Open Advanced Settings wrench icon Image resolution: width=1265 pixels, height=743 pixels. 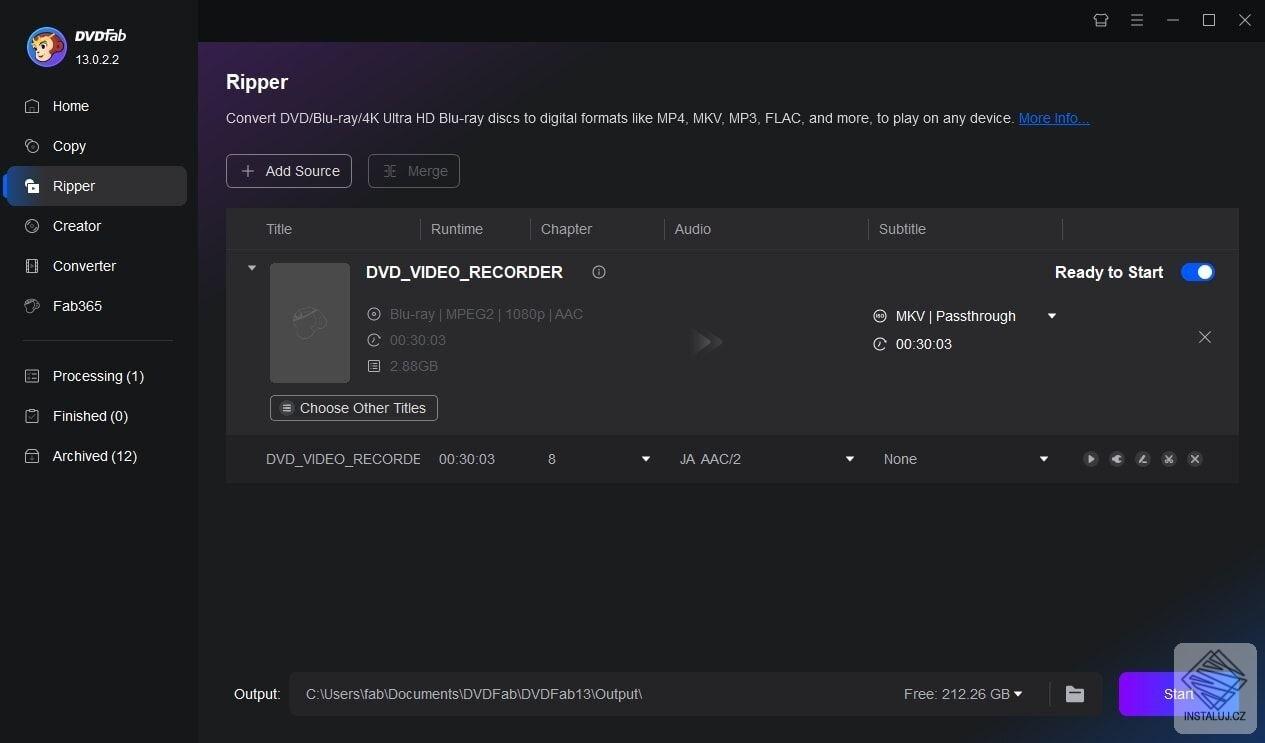point(1117,459)
